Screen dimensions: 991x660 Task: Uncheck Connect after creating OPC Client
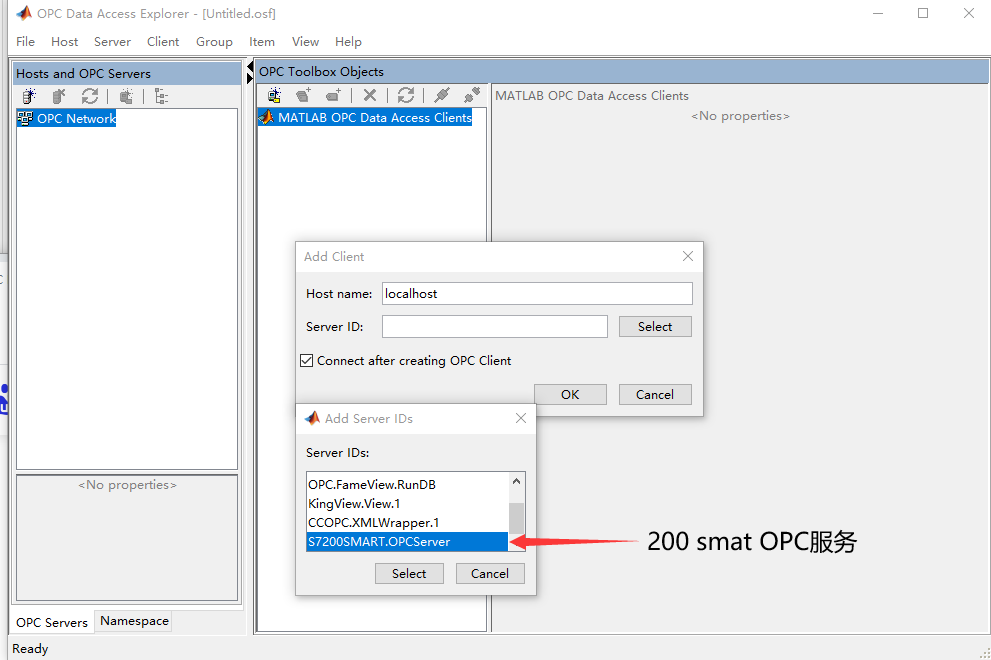tap(306, 361)
